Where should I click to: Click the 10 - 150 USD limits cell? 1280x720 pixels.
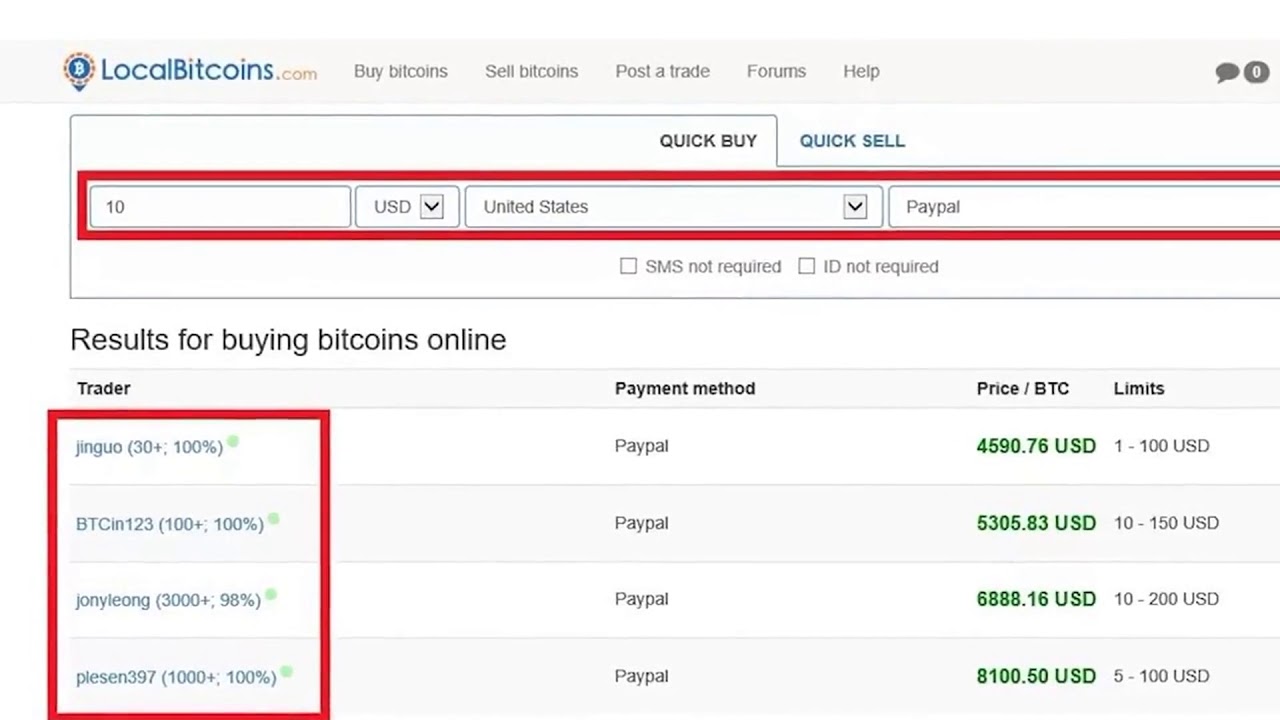coord(1166,523)
